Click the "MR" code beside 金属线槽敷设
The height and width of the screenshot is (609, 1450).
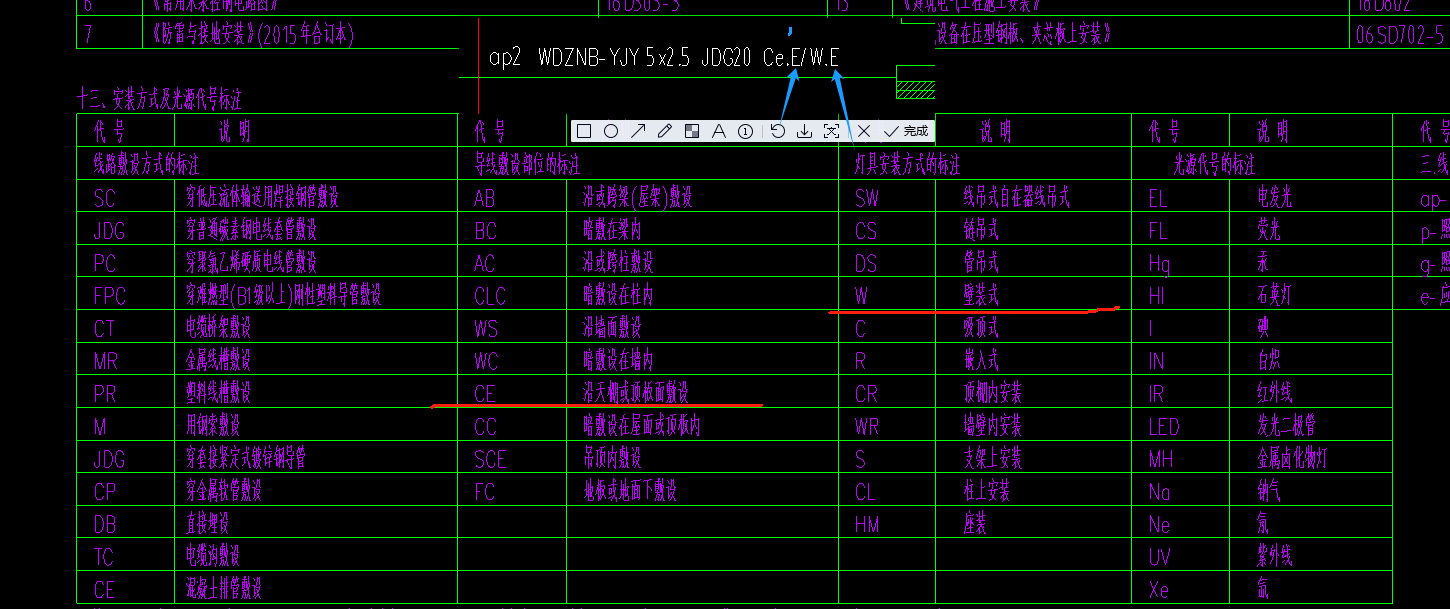click(x=106, y=361)
